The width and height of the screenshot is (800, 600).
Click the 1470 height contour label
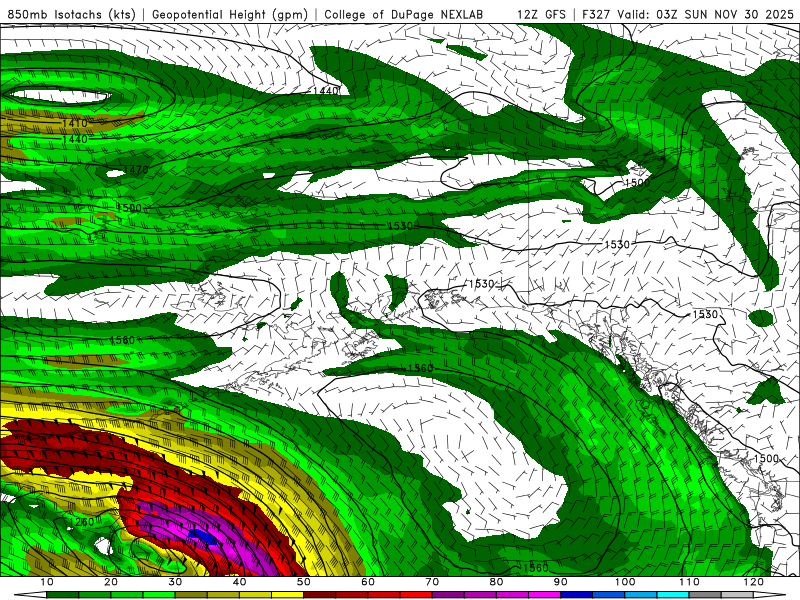pyautogui.click(x=136, y=169)
